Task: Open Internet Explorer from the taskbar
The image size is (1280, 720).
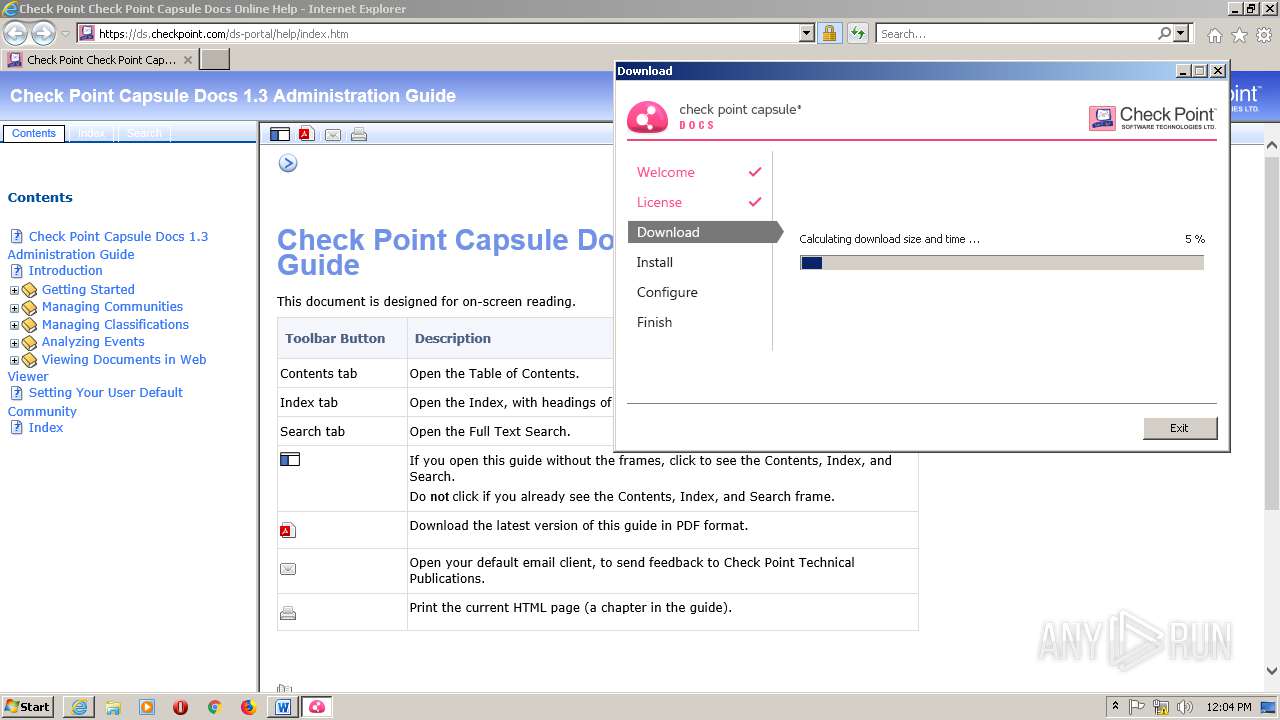Action: 79,707
